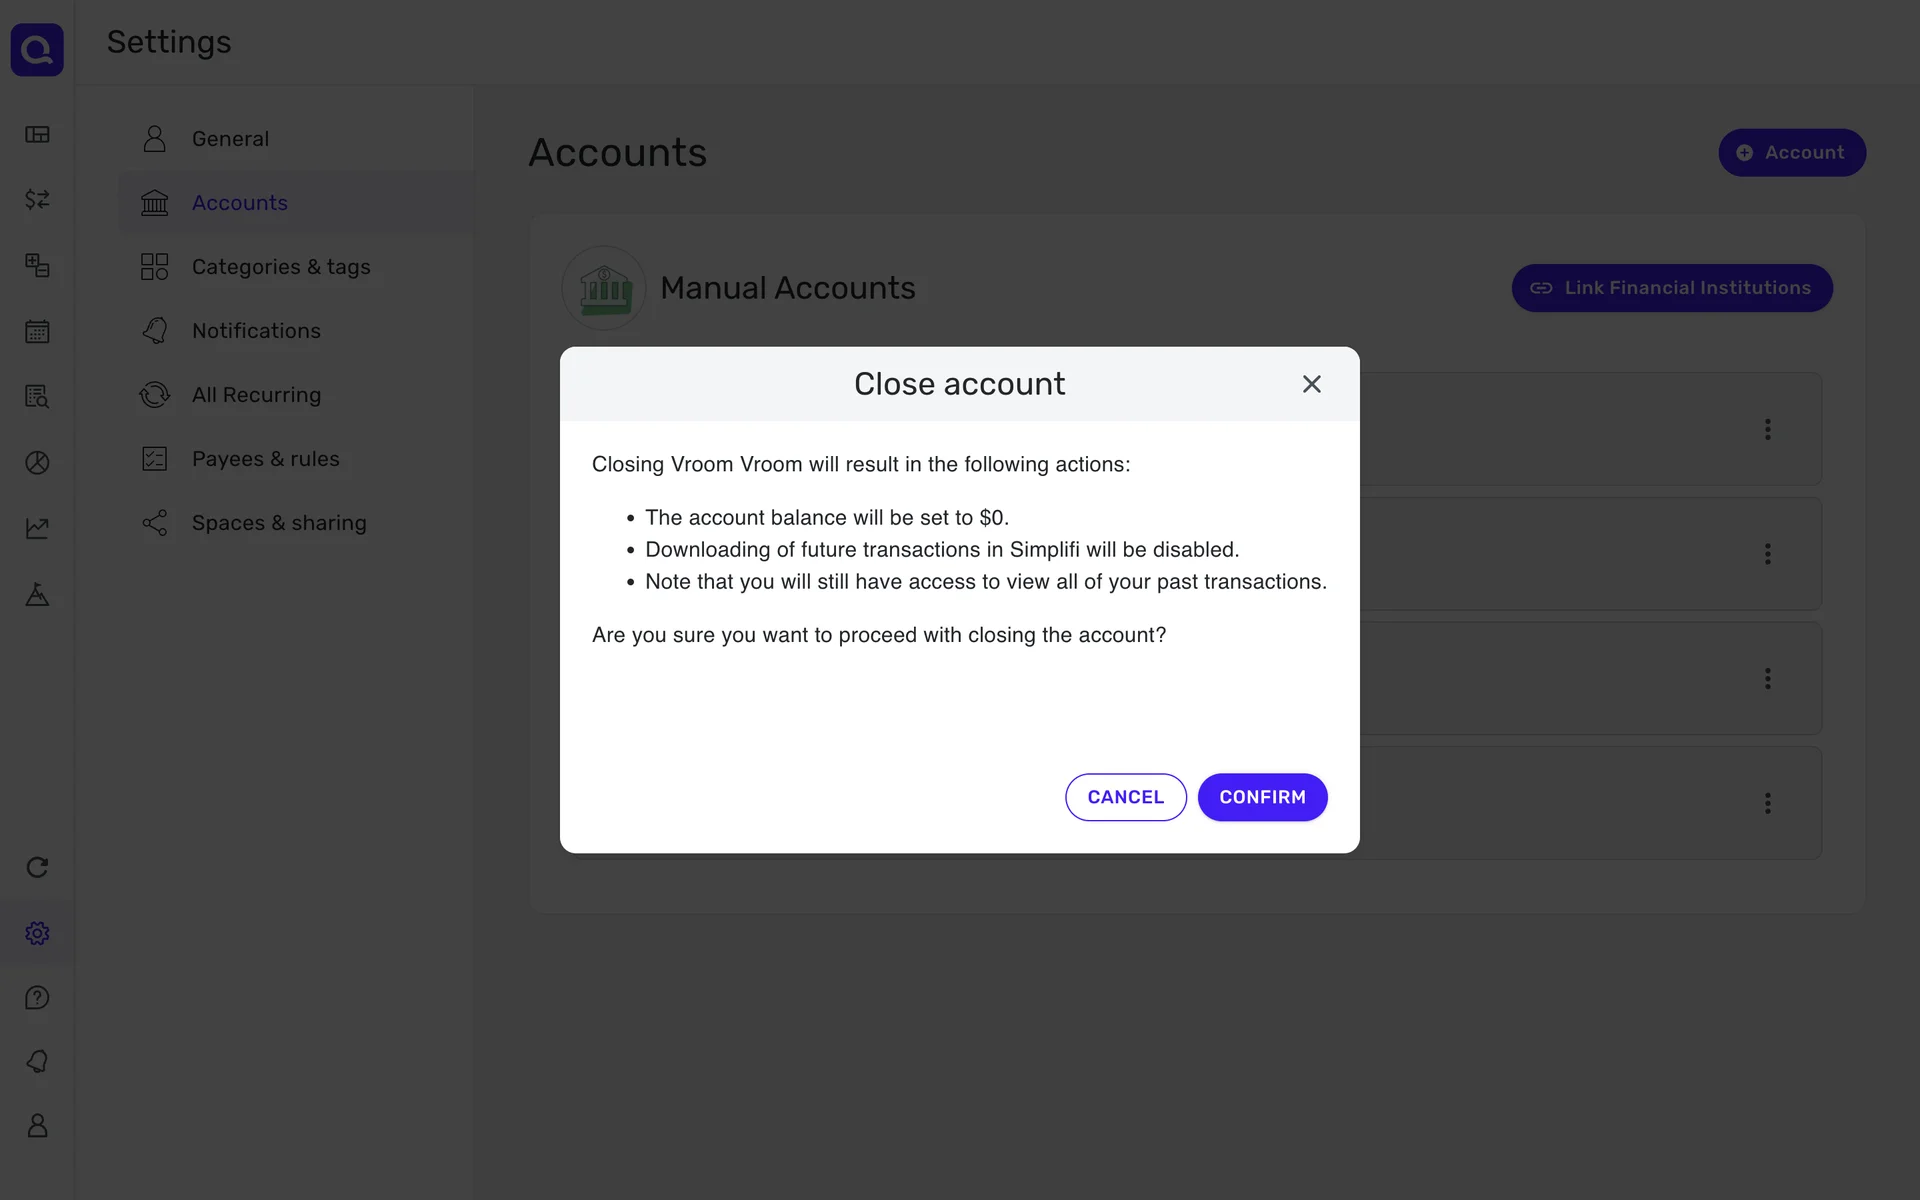Click the investments trend line icon
The image size is (1920, 1200).
click(37, 528)
